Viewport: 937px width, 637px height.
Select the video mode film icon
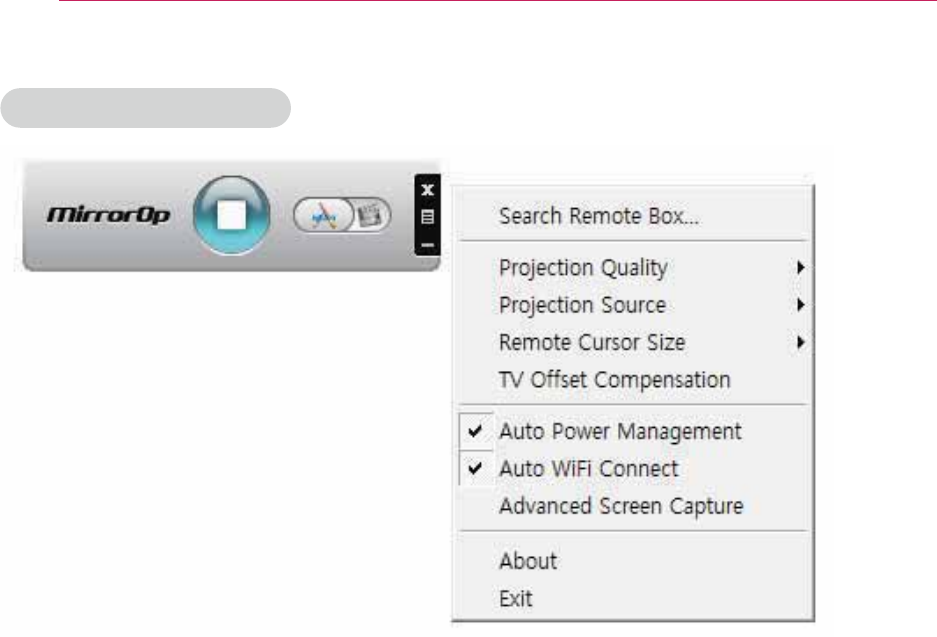370,214
